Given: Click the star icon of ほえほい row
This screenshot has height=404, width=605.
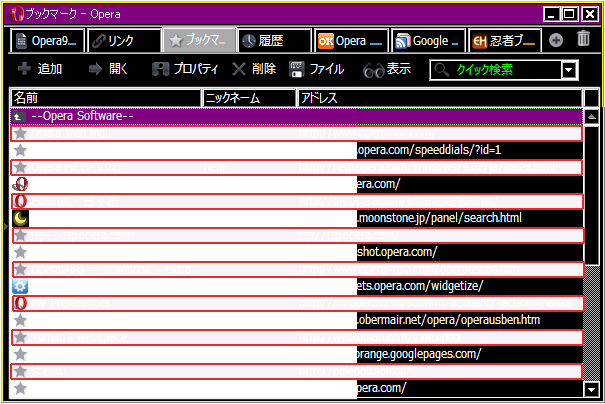Looking at the screenshot, I should 20,371.
